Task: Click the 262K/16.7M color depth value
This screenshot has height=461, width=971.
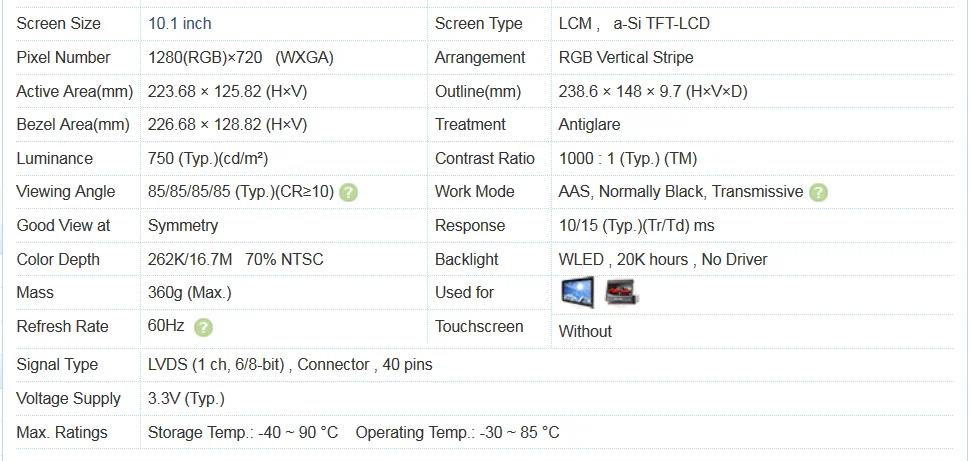Action: (190, 260)
